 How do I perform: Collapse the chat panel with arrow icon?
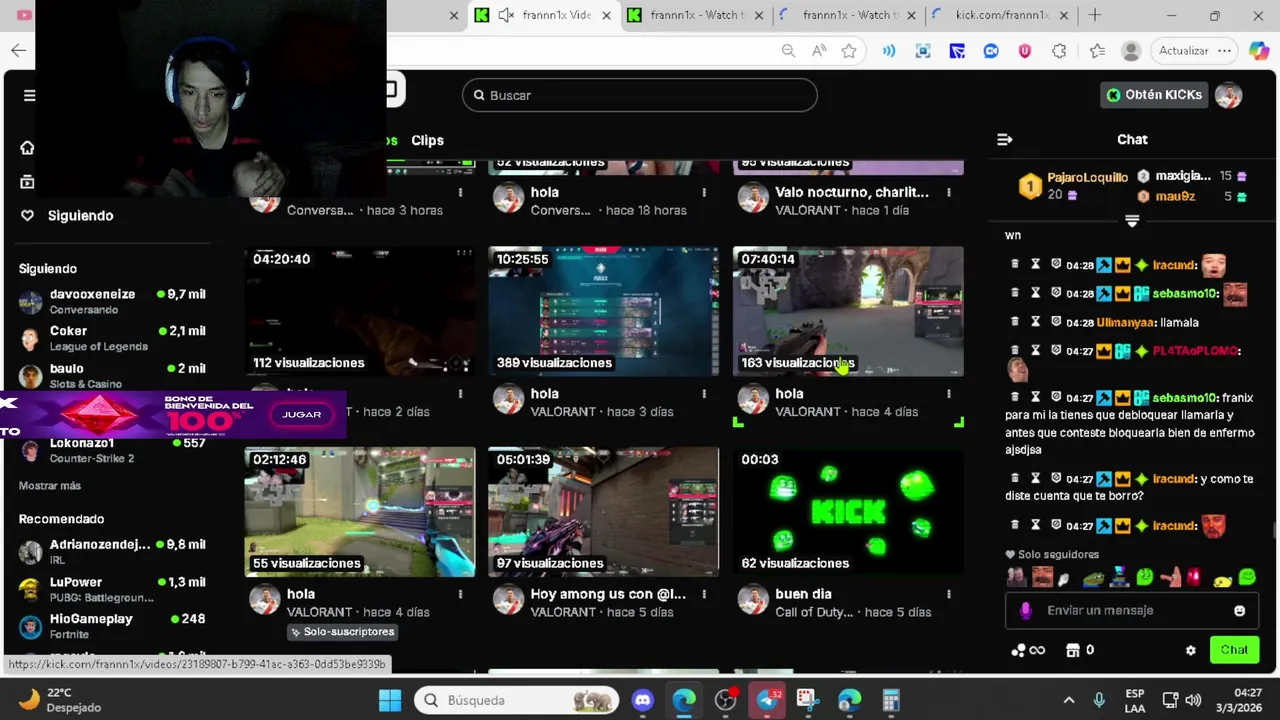[x=1005, y=140]
